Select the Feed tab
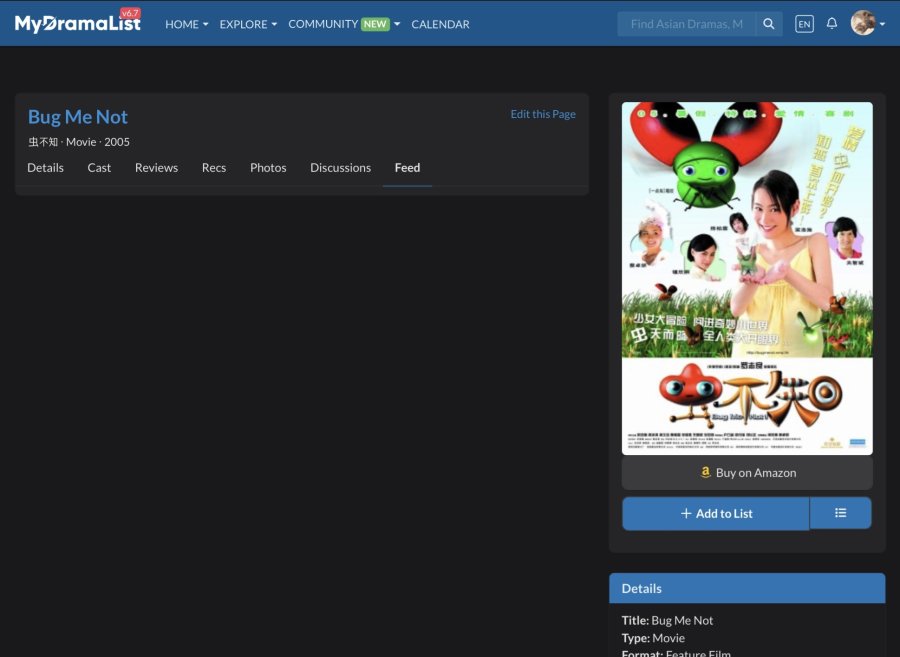 pyautogui.click(x=407, y=168)
